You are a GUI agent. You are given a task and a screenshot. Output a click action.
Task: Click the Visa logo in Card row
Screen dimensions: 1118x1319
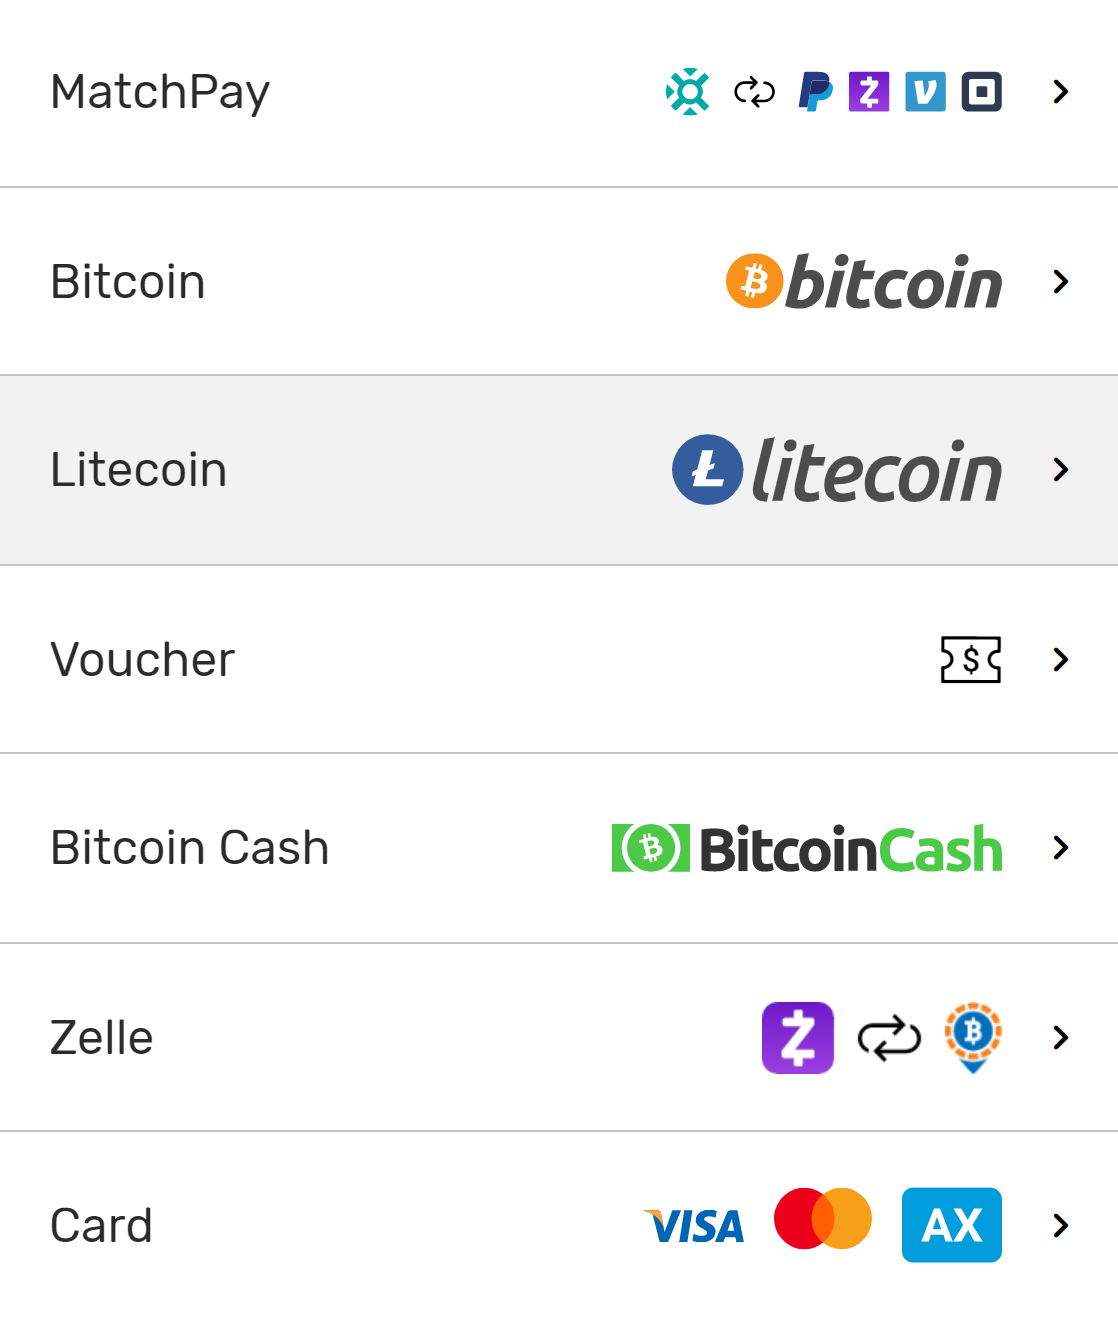[x=696, y=1226]
